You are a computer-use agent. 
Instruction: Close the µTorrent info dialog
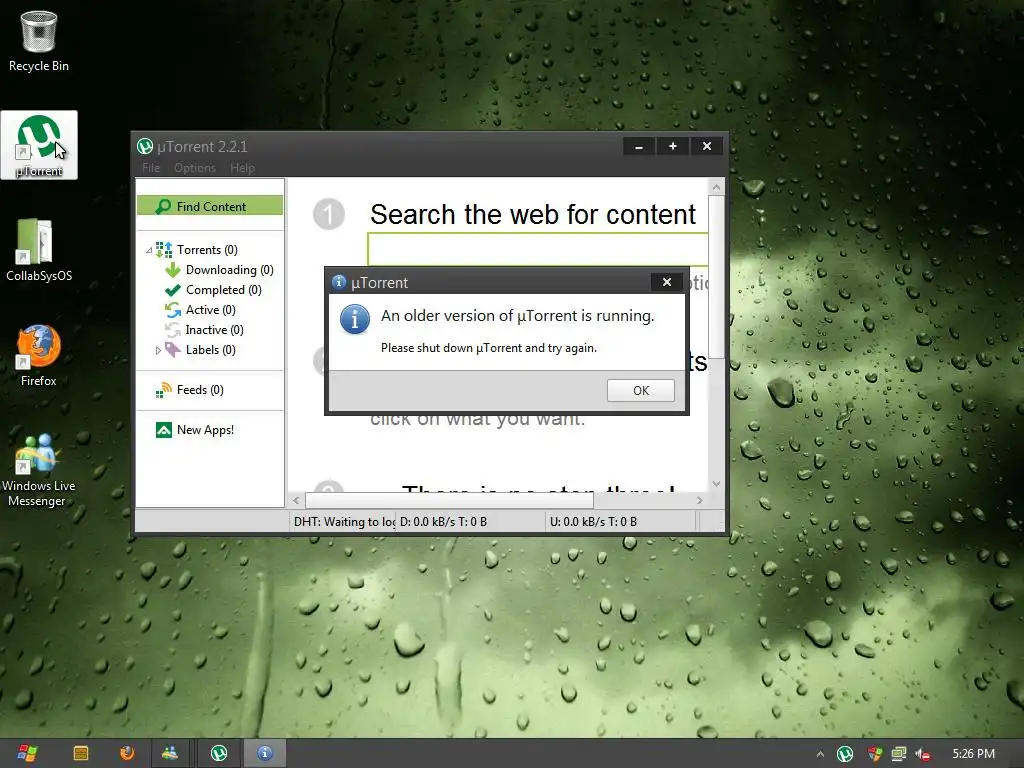coord(667,282)
